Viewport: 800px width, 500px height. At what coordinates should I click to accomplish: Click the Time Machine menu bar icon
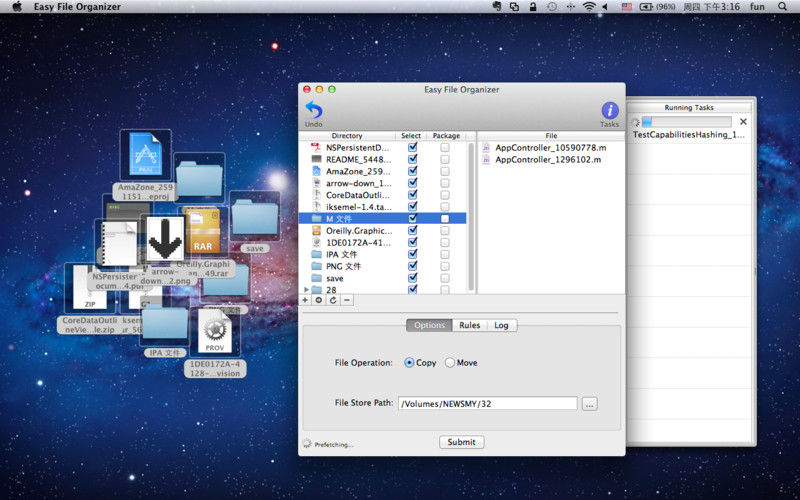552,7
